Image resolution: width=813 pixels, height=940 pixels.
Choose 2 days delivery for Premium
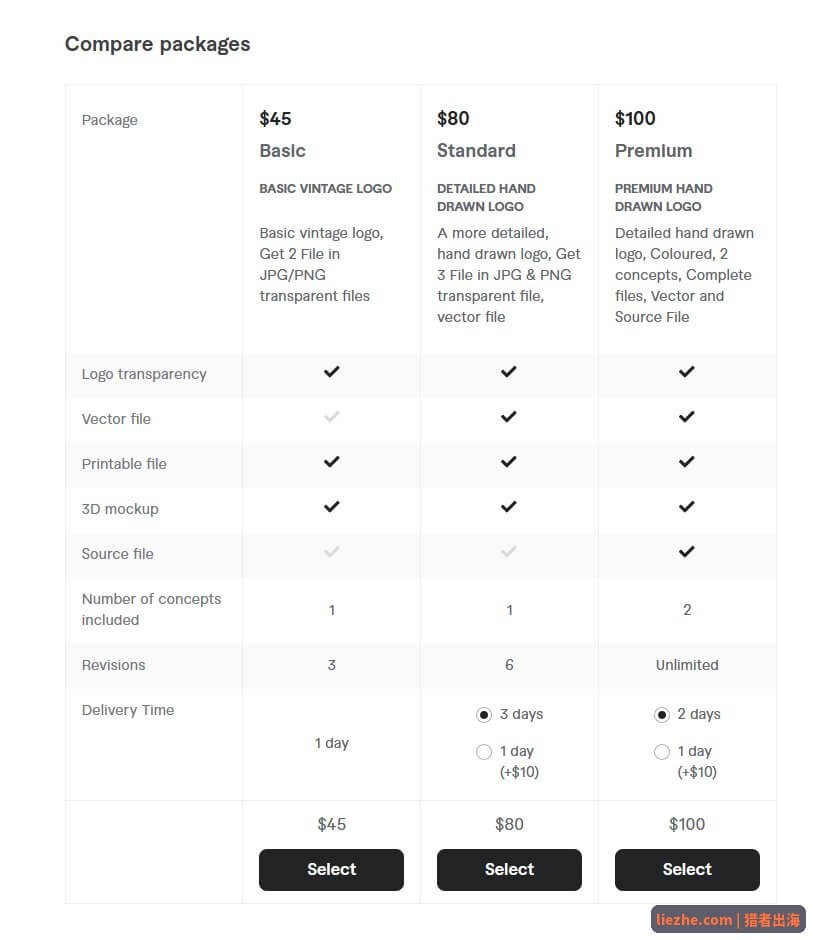(x=662, y=715)
